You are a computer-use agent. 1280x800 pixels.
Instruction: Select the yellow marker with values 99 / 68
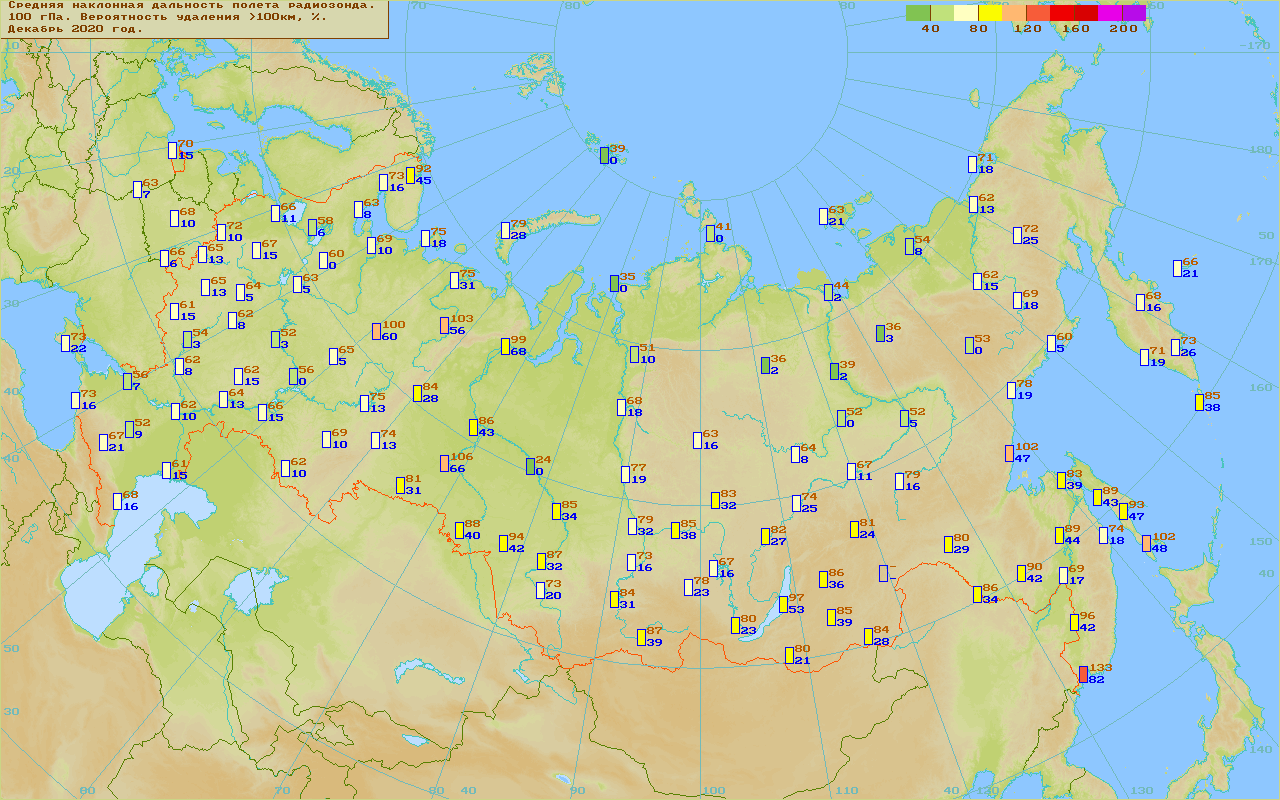tap(506, 346)
